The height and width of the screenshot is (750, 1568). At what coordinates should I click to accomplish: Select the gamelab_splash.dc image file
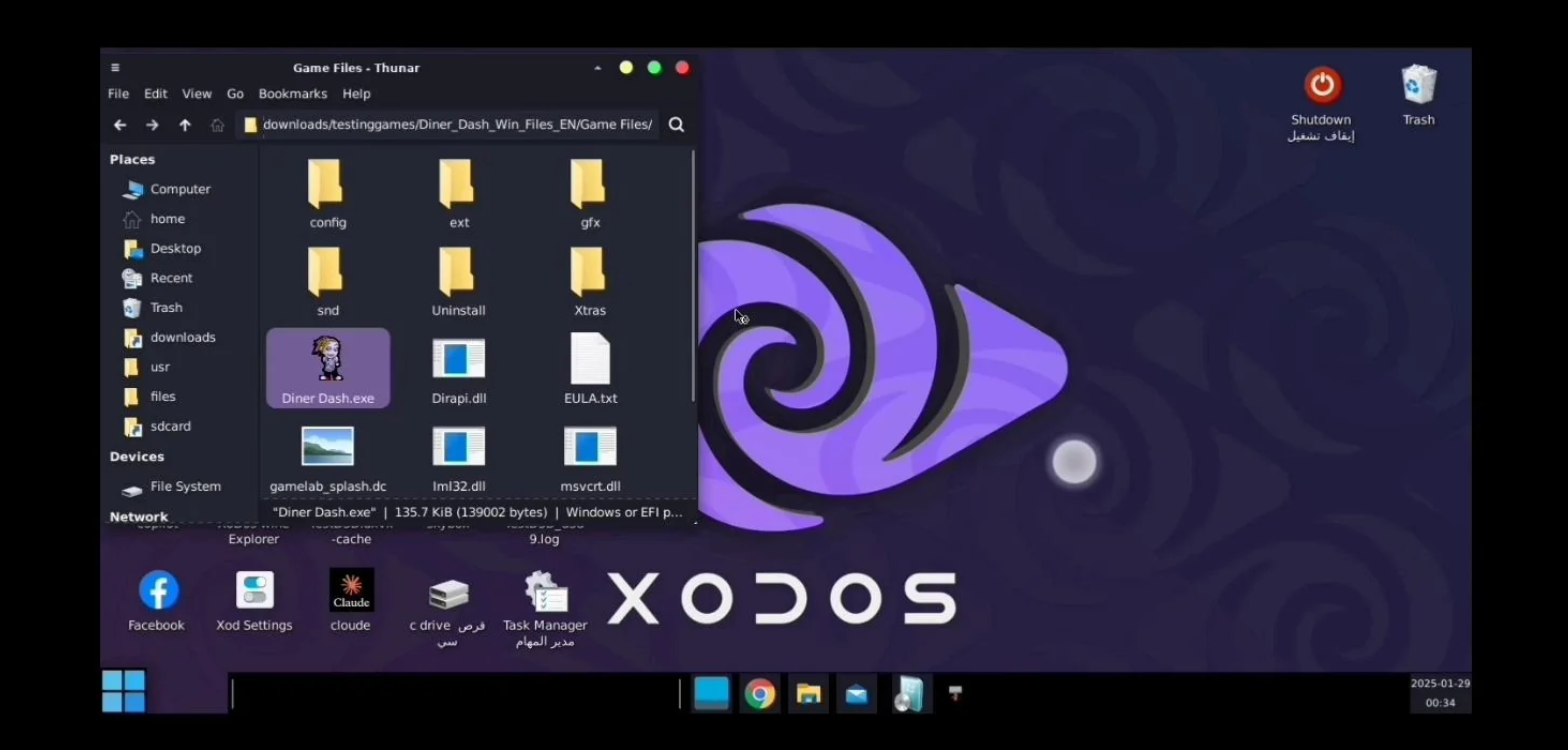click(328, 458)
